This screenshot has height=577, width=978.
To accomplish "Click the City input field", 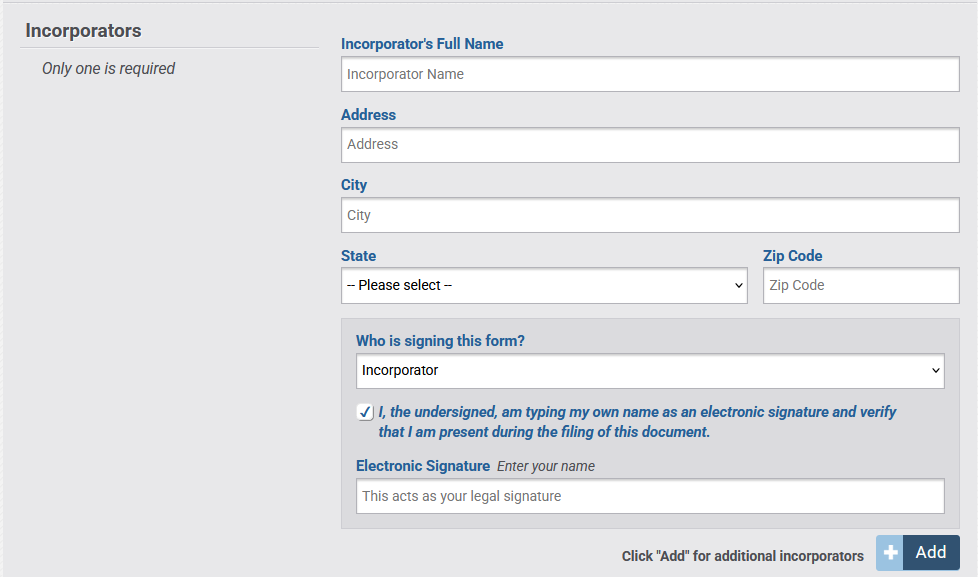I will coord(650,215).
